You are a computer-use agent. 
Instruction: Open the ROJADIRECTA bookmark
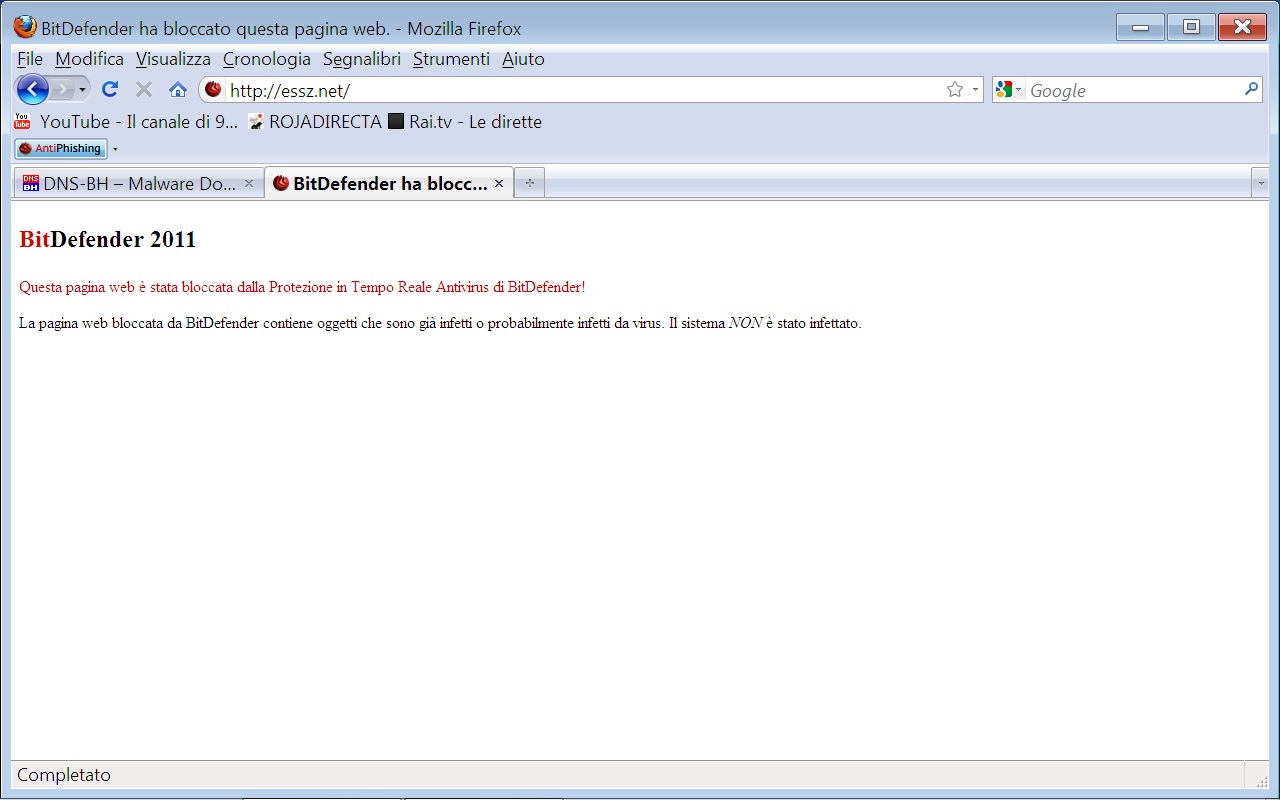pos(314,122)
